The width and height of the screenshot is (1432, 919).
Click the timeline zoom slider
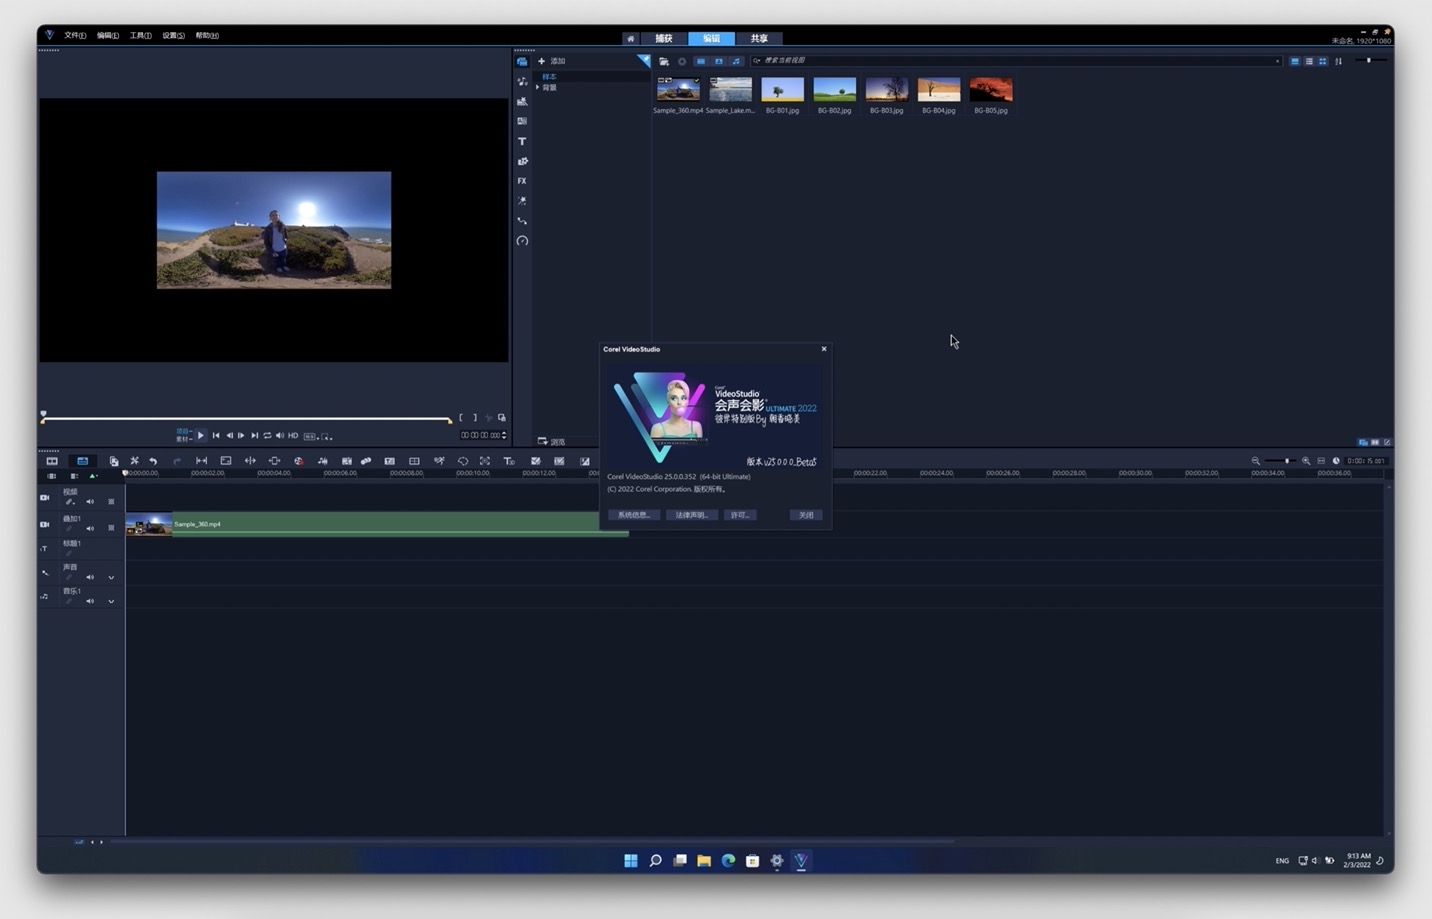tap(1286, 461)
